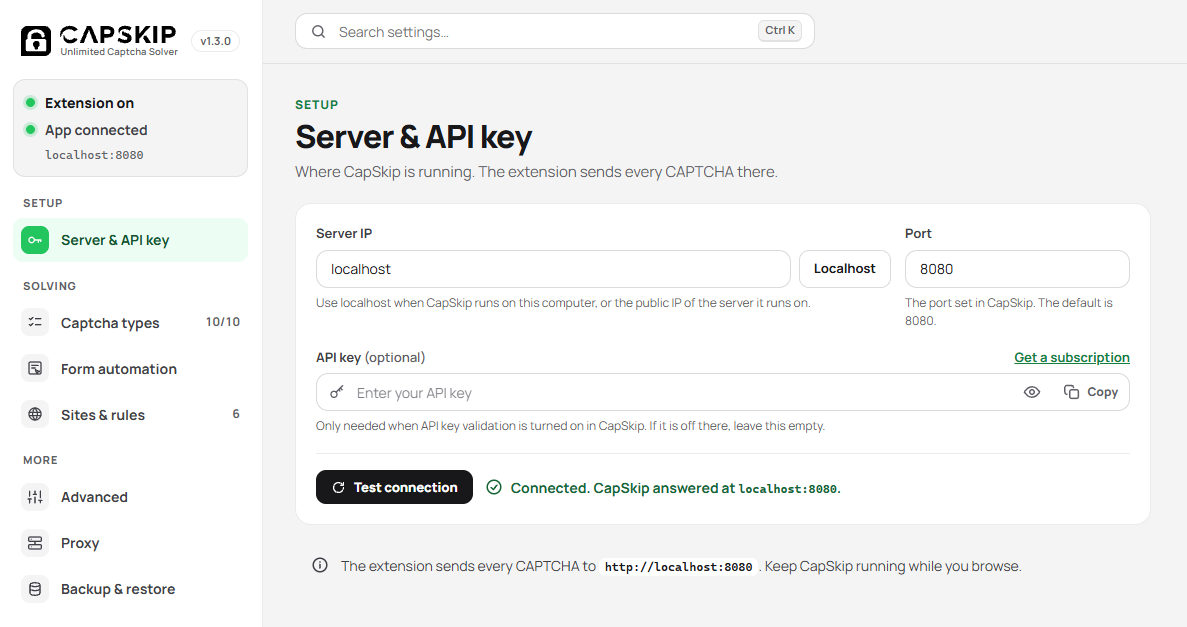Click the refresh icon on Test connection
Screen dimensions: 1187x627
[338, 488]
